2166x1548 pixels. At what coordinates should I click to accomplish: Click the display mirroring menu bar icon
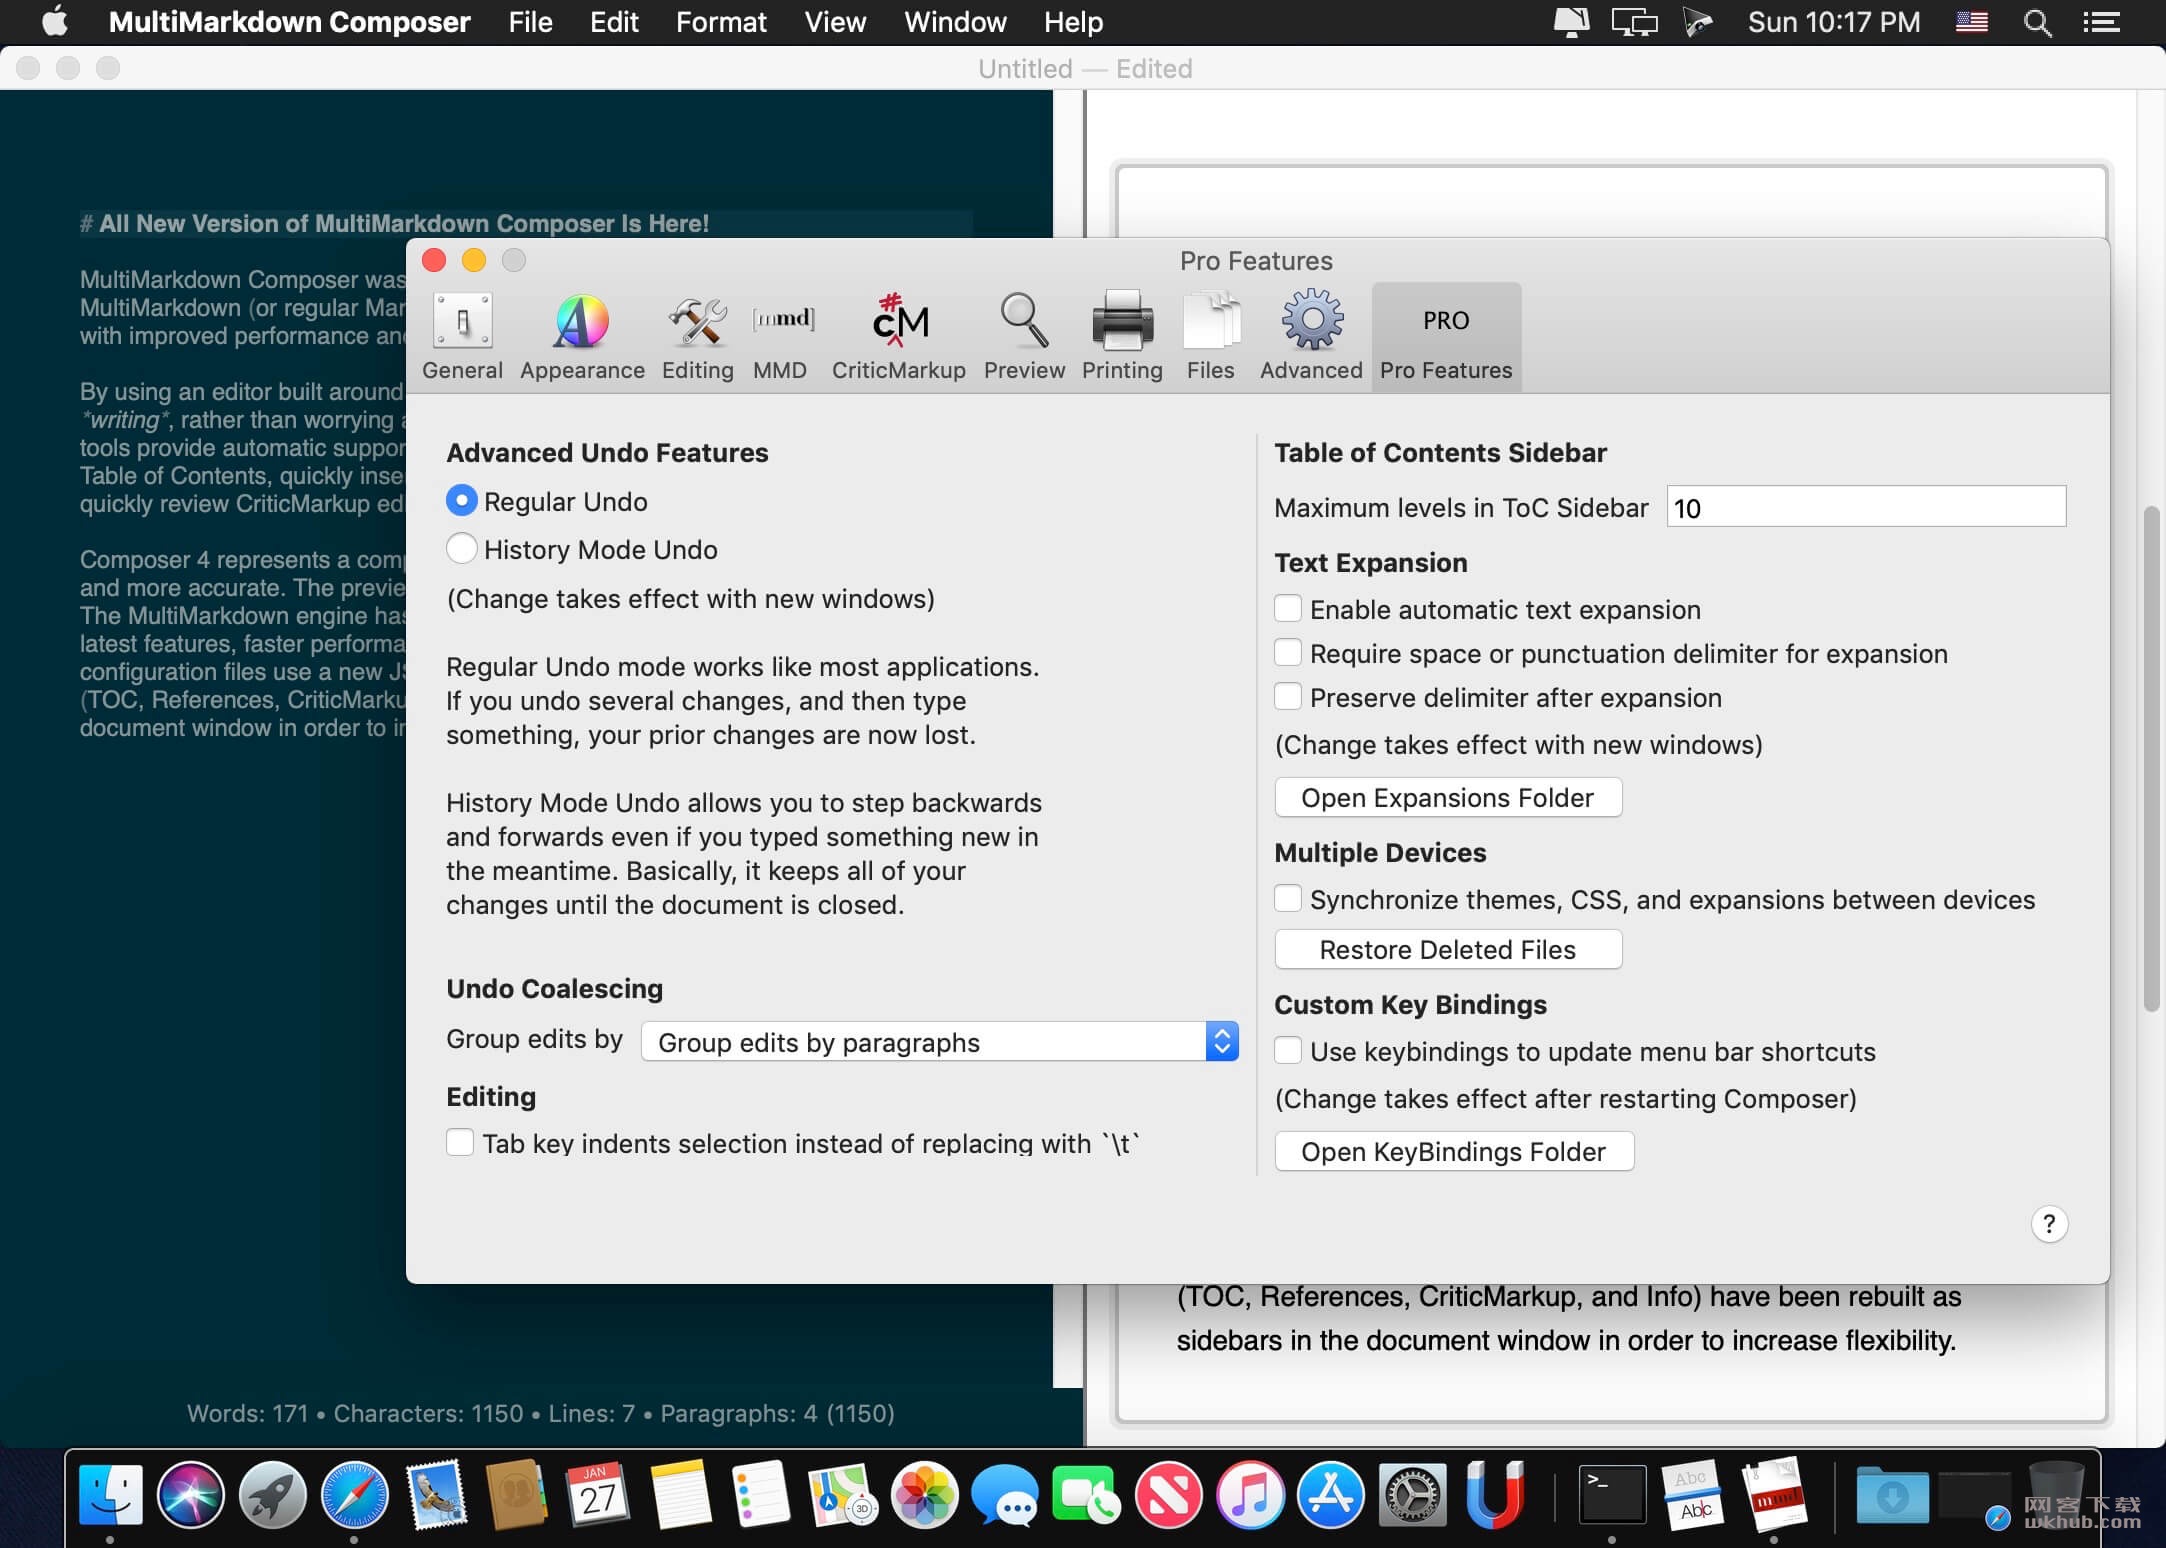(1634, 22)
